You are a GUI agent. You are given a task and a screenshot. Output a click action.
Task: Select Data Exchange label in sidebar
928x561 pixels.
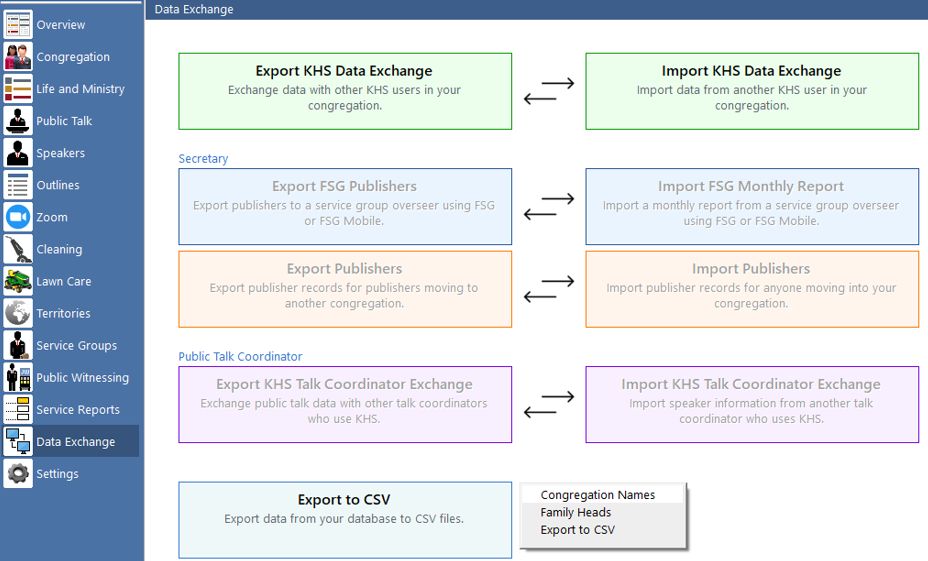76,441
